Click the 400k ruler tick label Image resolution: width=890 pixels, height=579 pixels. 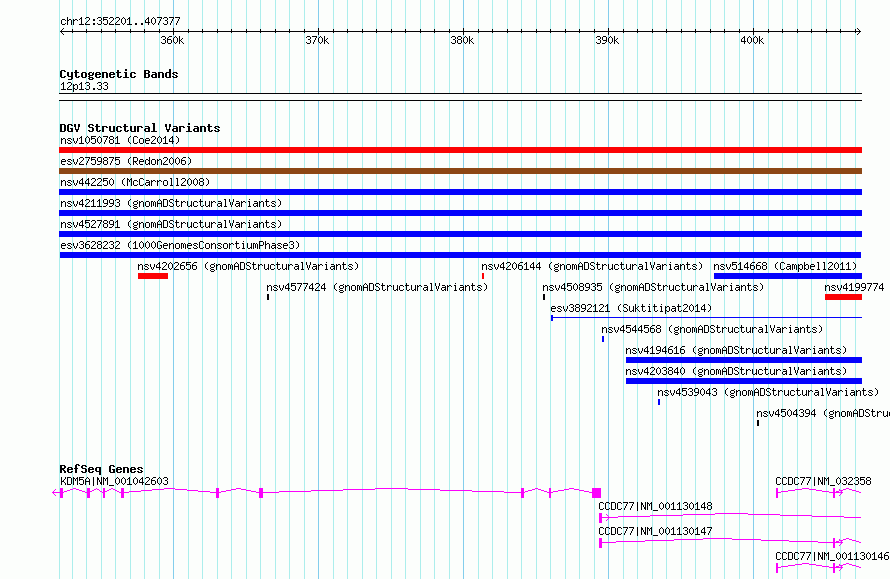point(752,40)
